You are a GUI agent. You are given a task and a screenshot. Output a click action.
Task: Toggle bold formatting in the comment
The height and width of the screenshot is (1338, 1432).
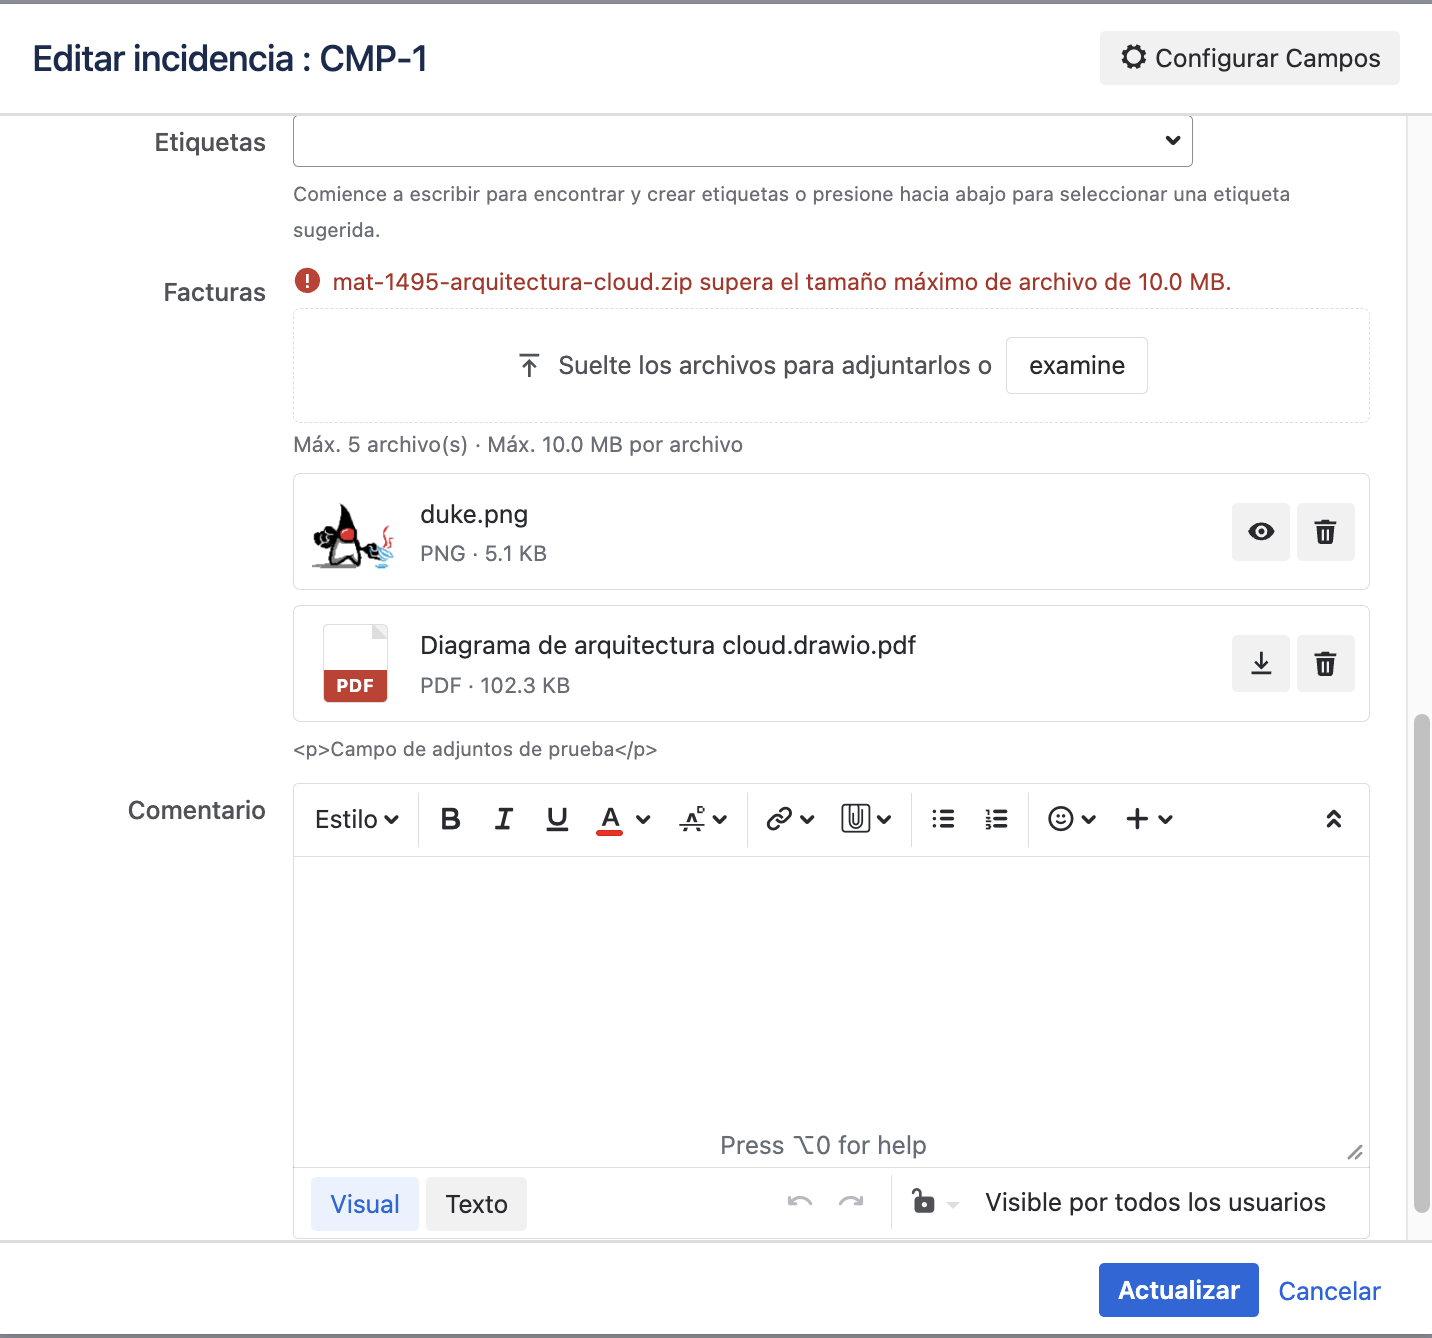[451, 819]
